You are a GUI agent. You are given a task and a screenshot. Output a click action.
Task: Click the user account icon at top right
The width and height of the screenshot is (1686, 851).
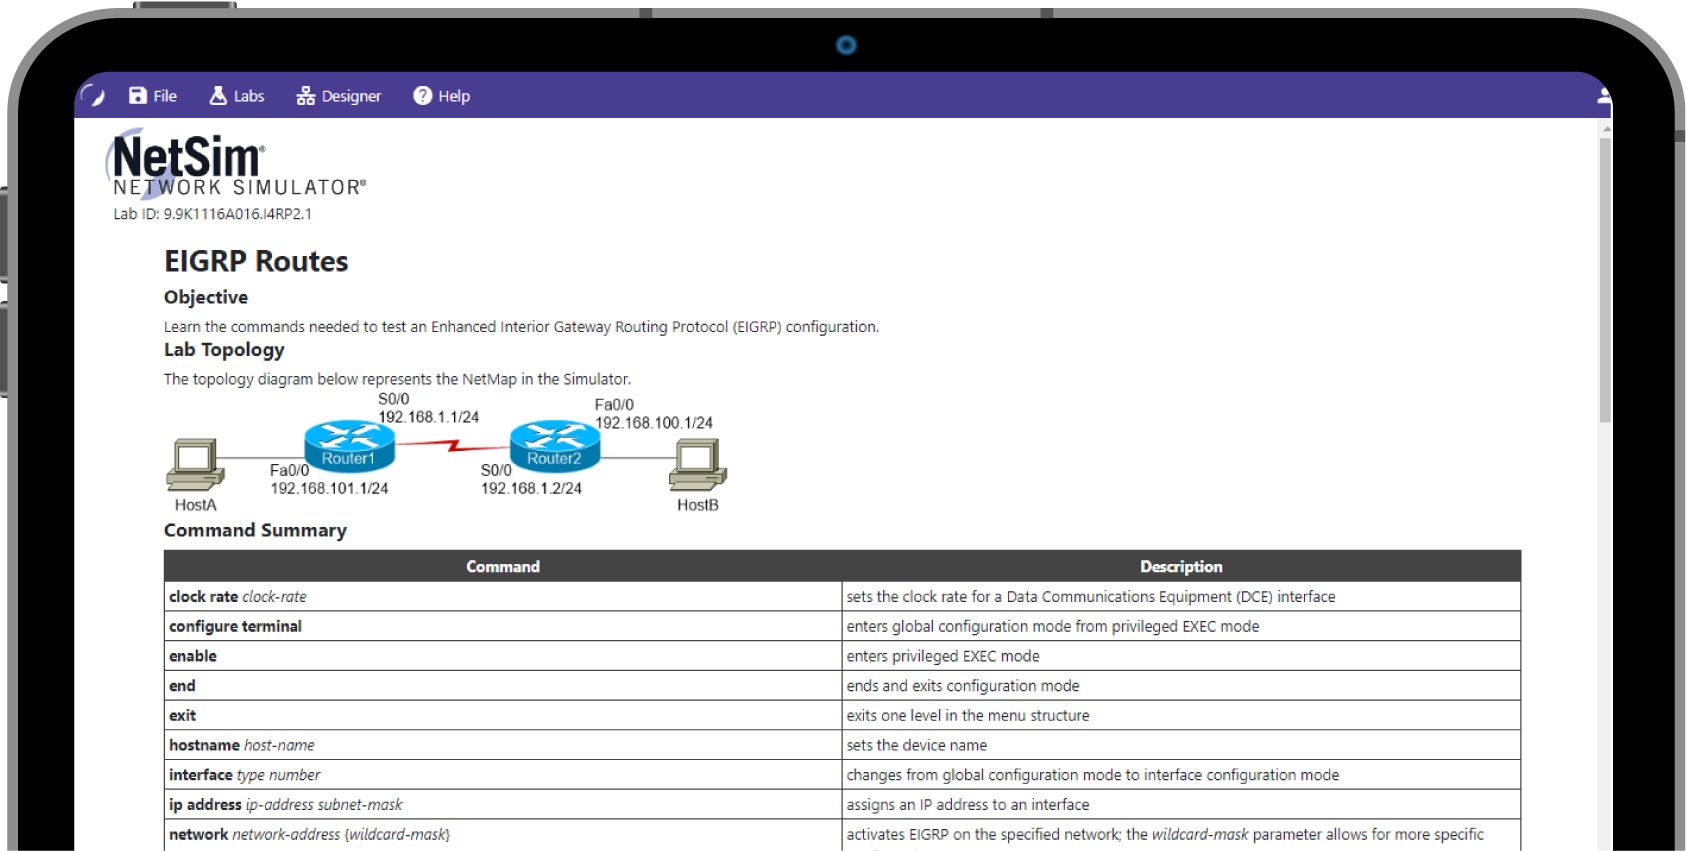pos(1603,96)
